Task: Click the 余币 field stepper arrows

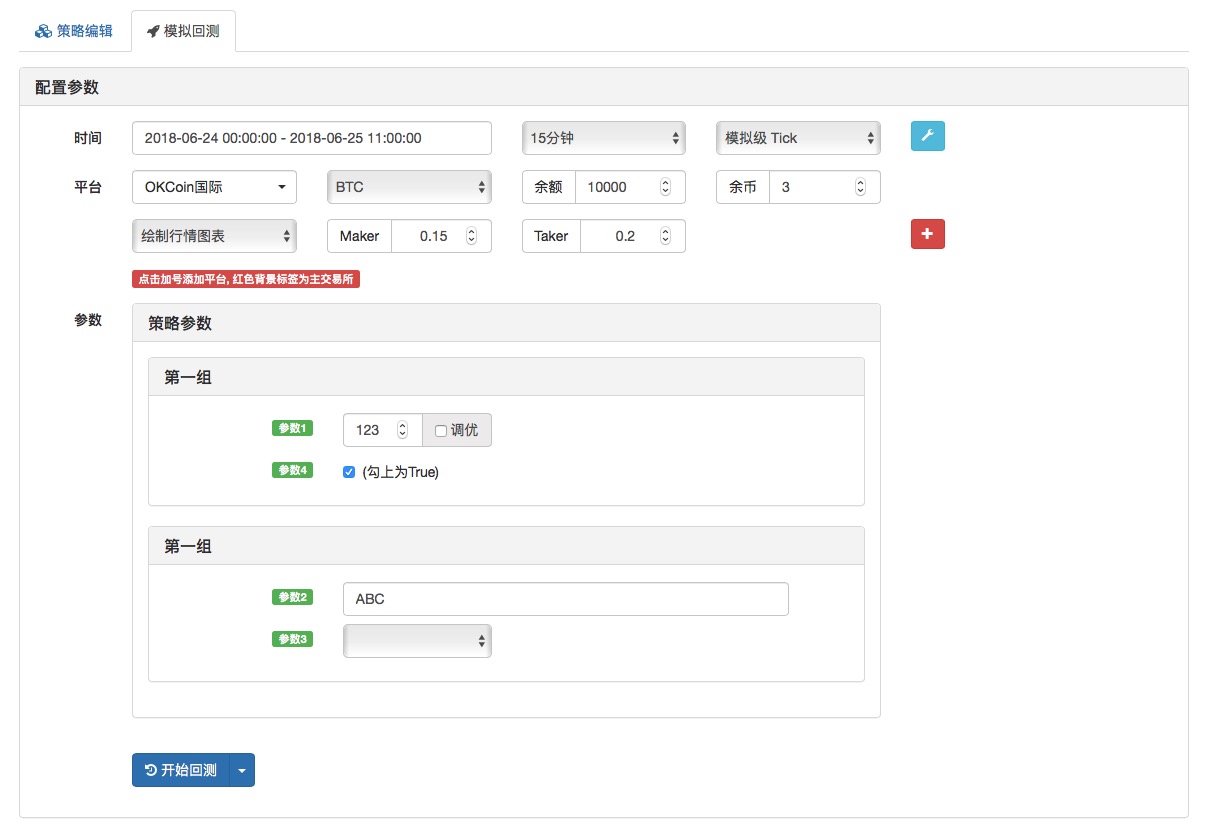Action: 861,187
